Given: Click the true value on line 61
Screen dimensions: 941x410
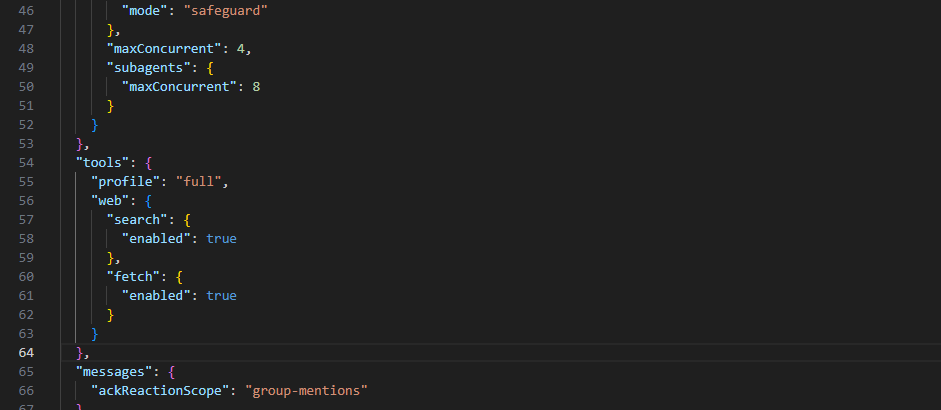Looking at the screenshot, I should pyautogui.click(x=221, y=295).
